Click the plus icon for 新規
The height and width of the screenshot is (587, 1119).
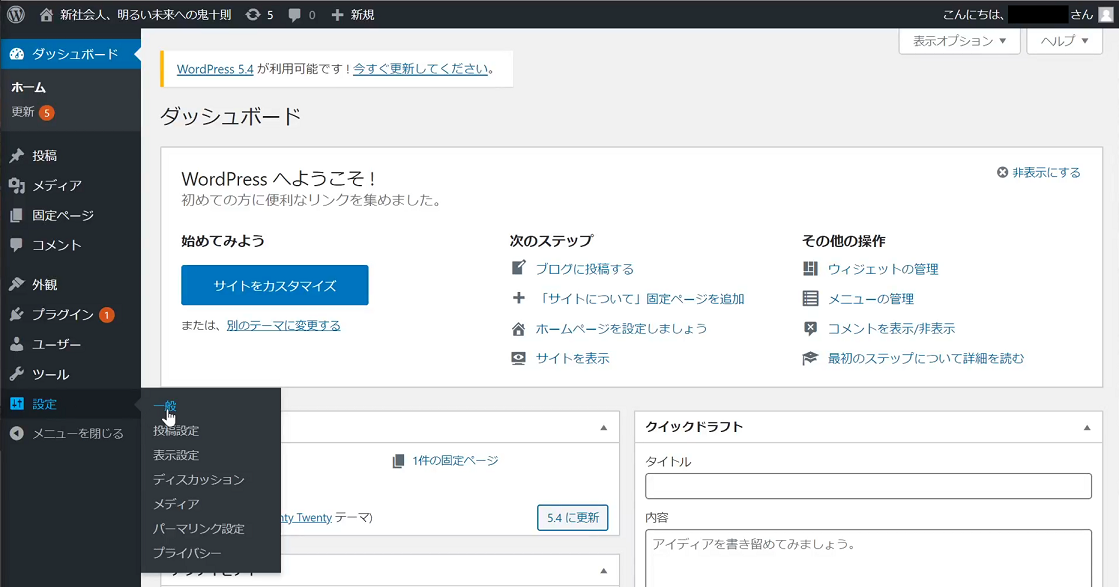click(338, 14)
